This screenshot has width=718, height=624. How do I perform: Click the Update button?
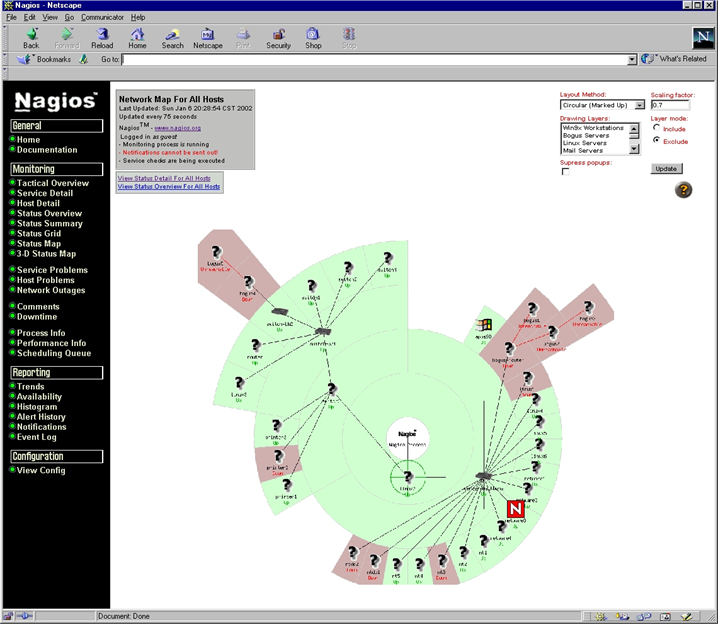pyautogui.click(x=666, y=168)
